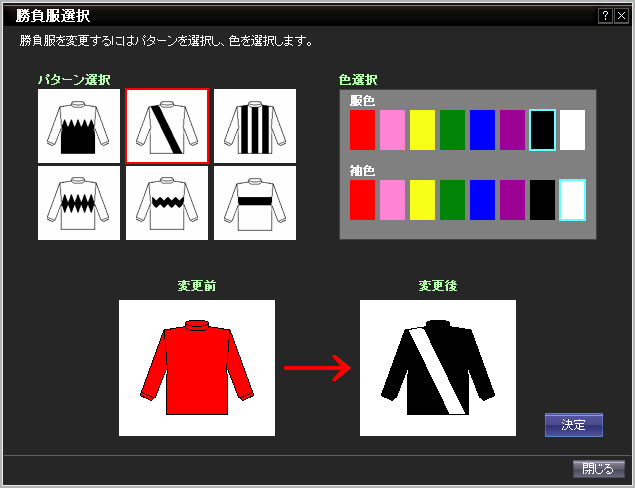Pick black for 袖色 sleeve color
This screenshot has width=635, height=488.
click(x=542, y=200)
